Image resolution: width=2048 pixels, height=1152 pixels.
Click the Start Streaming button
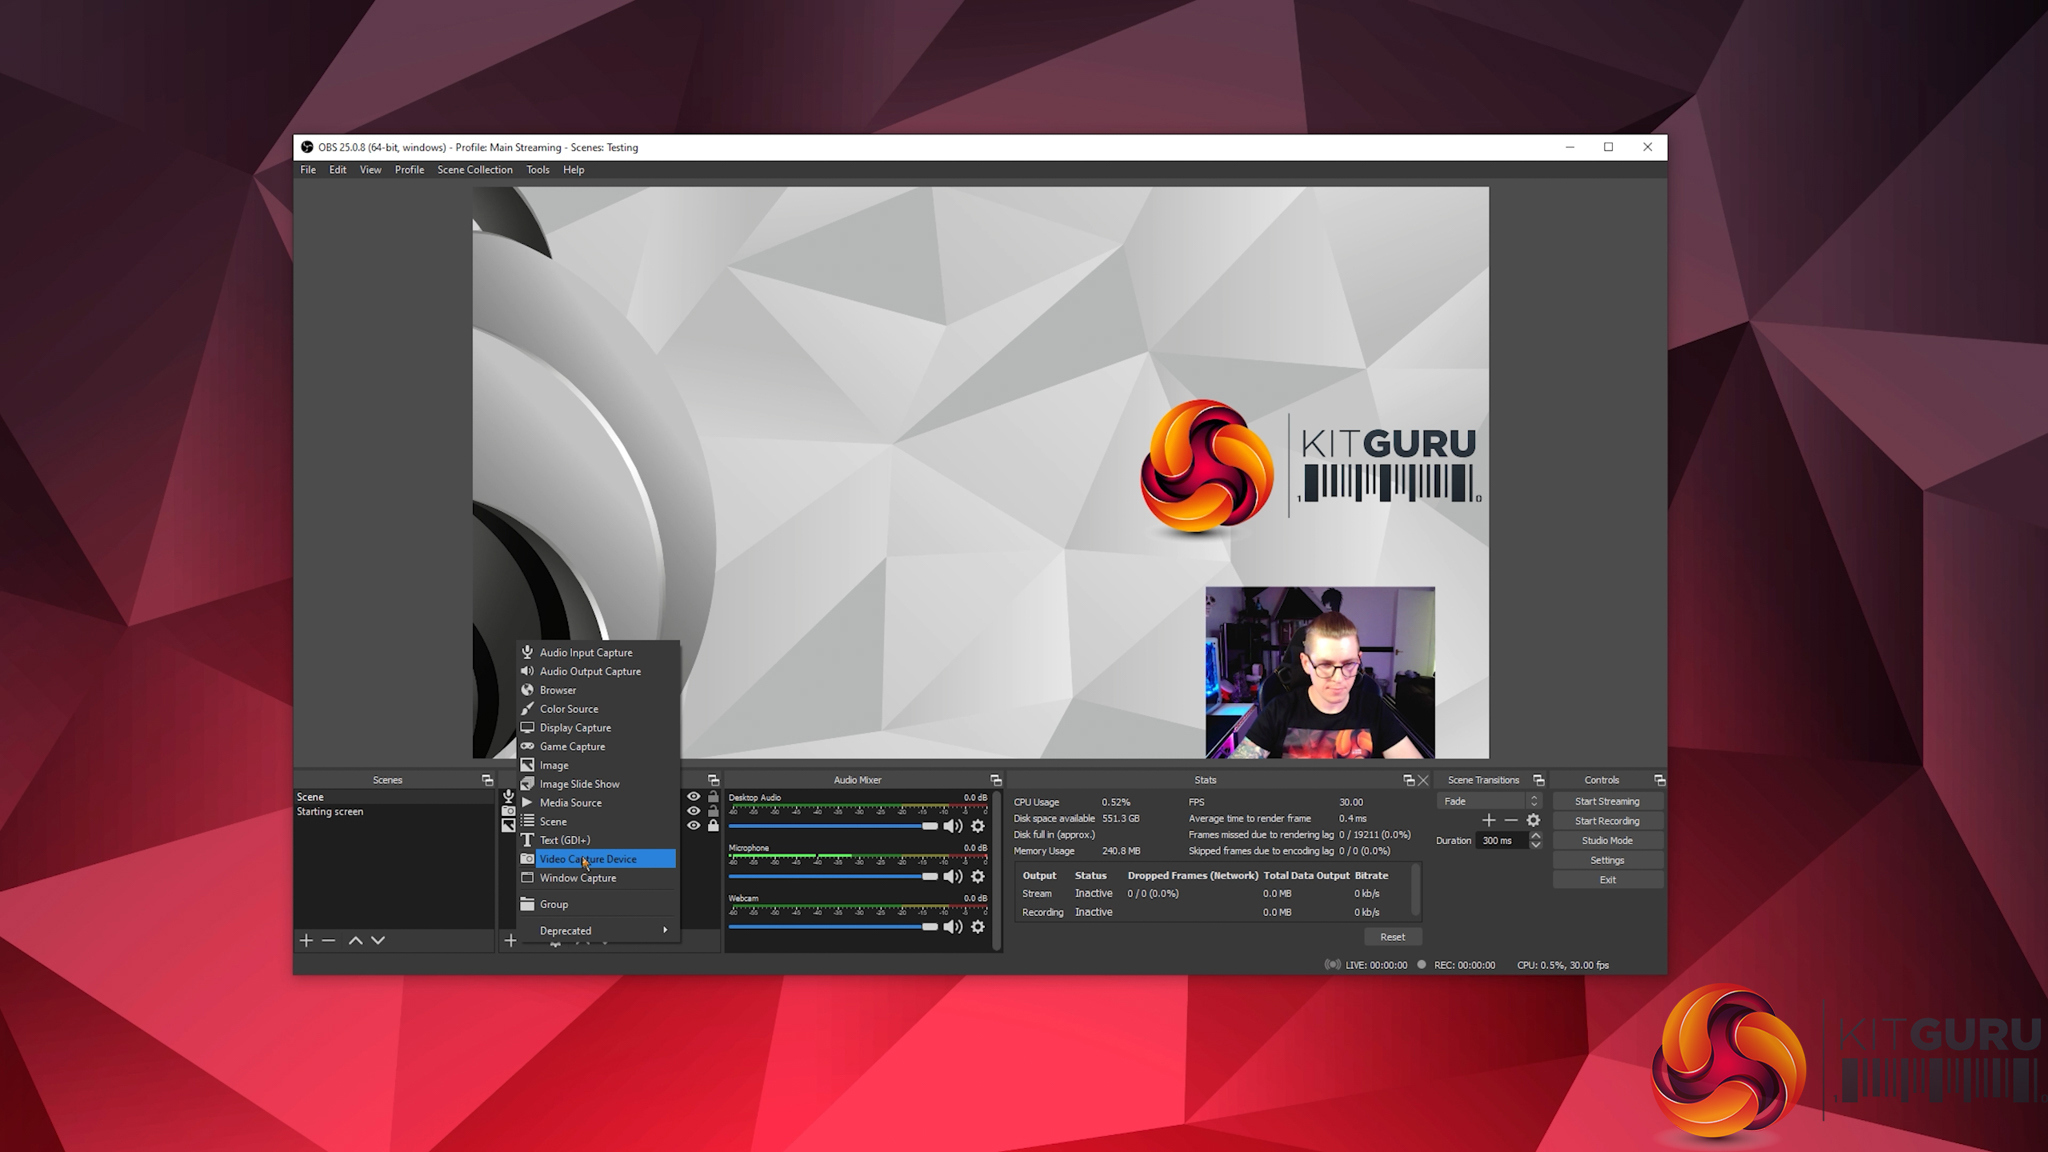tap(1606, 801)
